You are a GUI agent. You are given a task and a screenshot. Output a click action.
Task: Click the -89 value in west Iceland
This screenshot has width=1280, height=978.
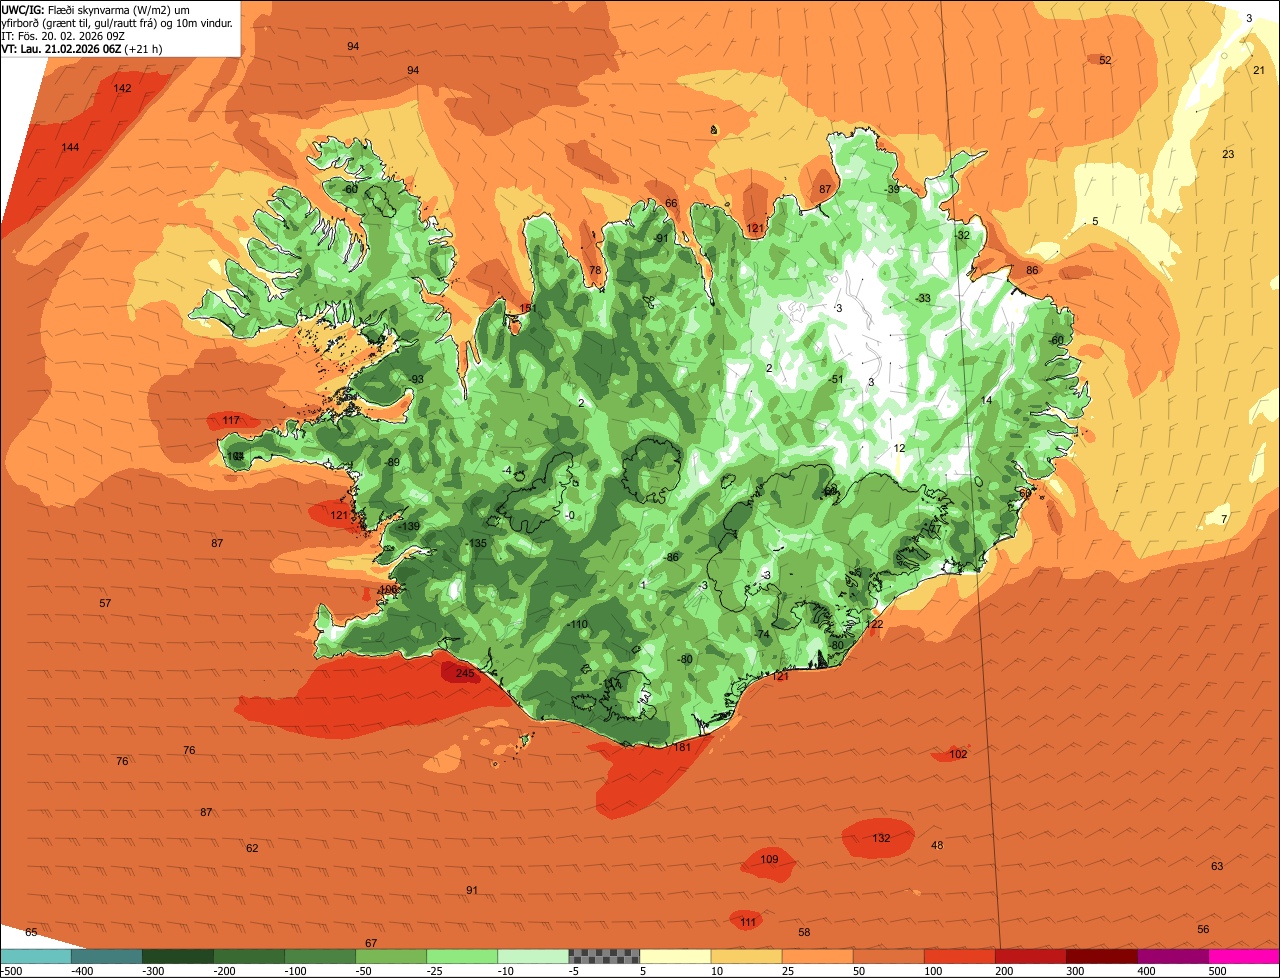392,462
